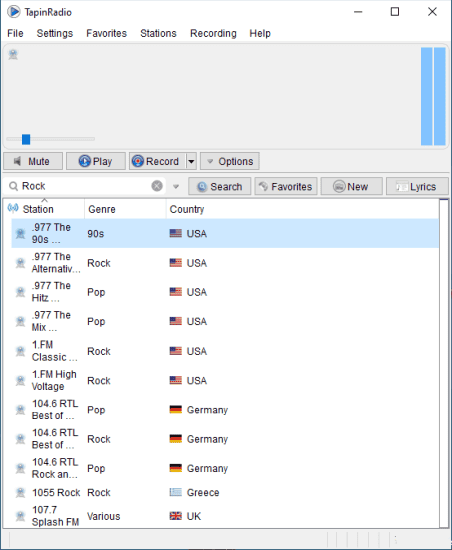This screenshot has height=550, width=452.
Task: Click the station icon for 107.7 Splash FM
Action: (20, 516)
